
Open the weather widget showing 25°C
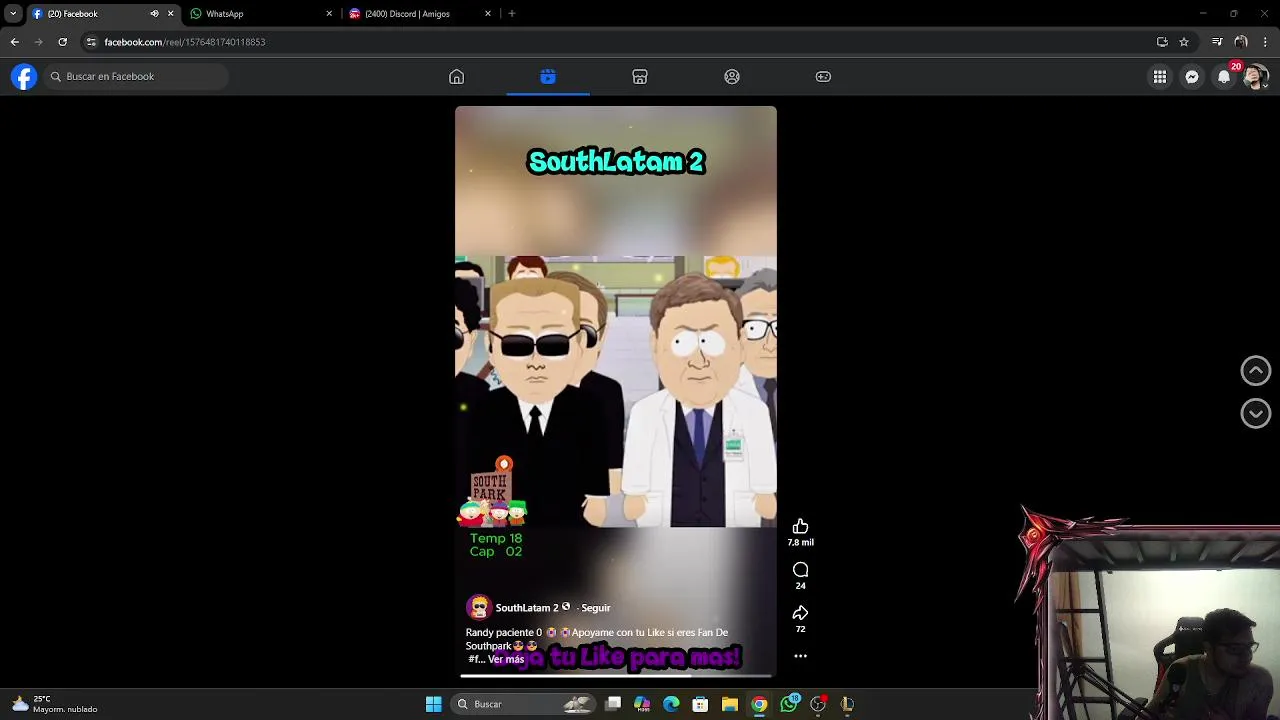tap(54, 704)
